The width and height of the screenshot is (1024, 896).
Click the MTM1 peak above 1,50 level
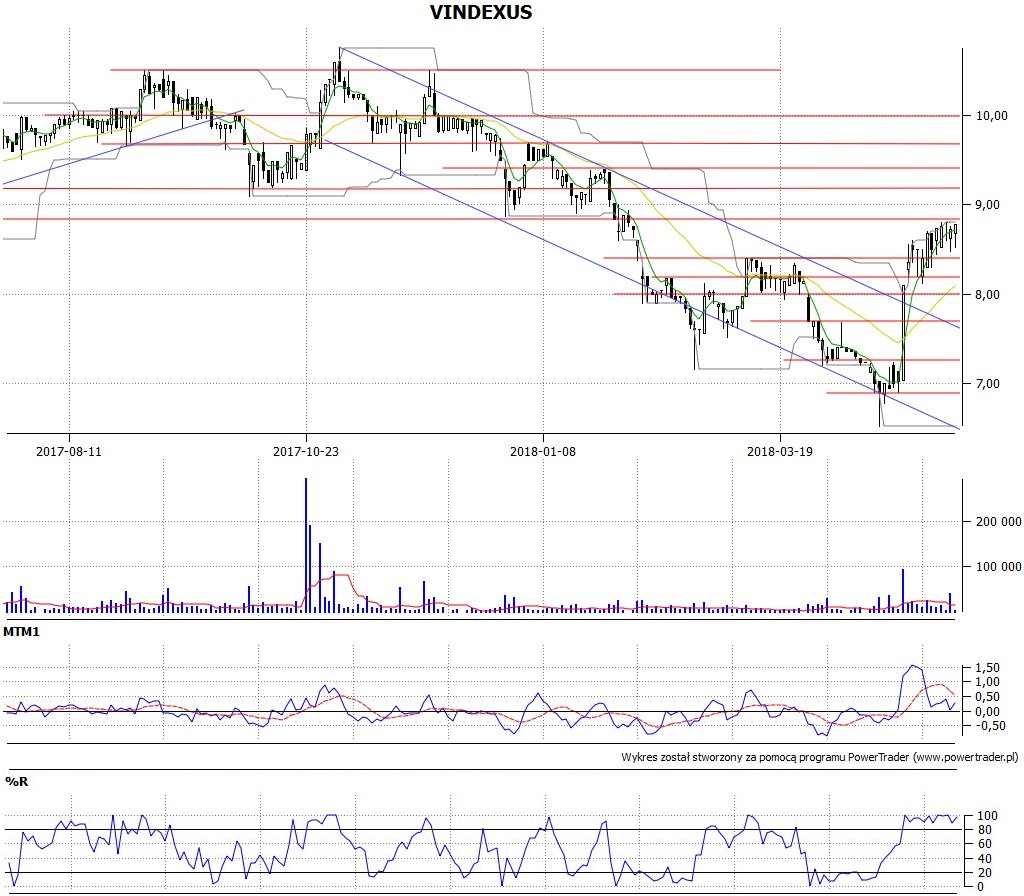(x=913, y=666)
